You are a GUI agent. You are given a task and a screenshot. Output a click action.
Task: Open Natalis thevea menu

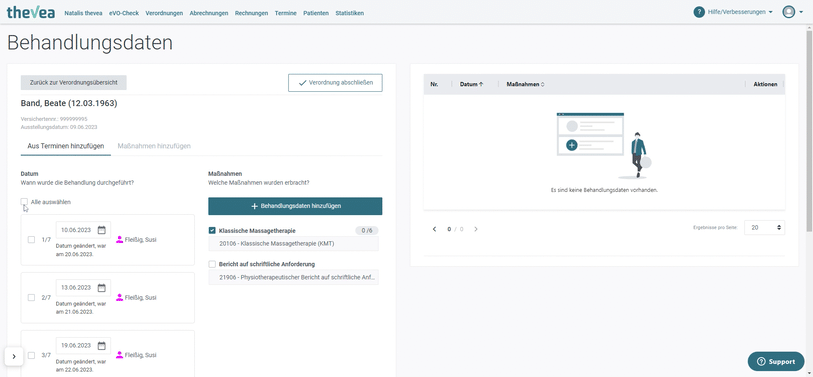click(x=83, y=13)
